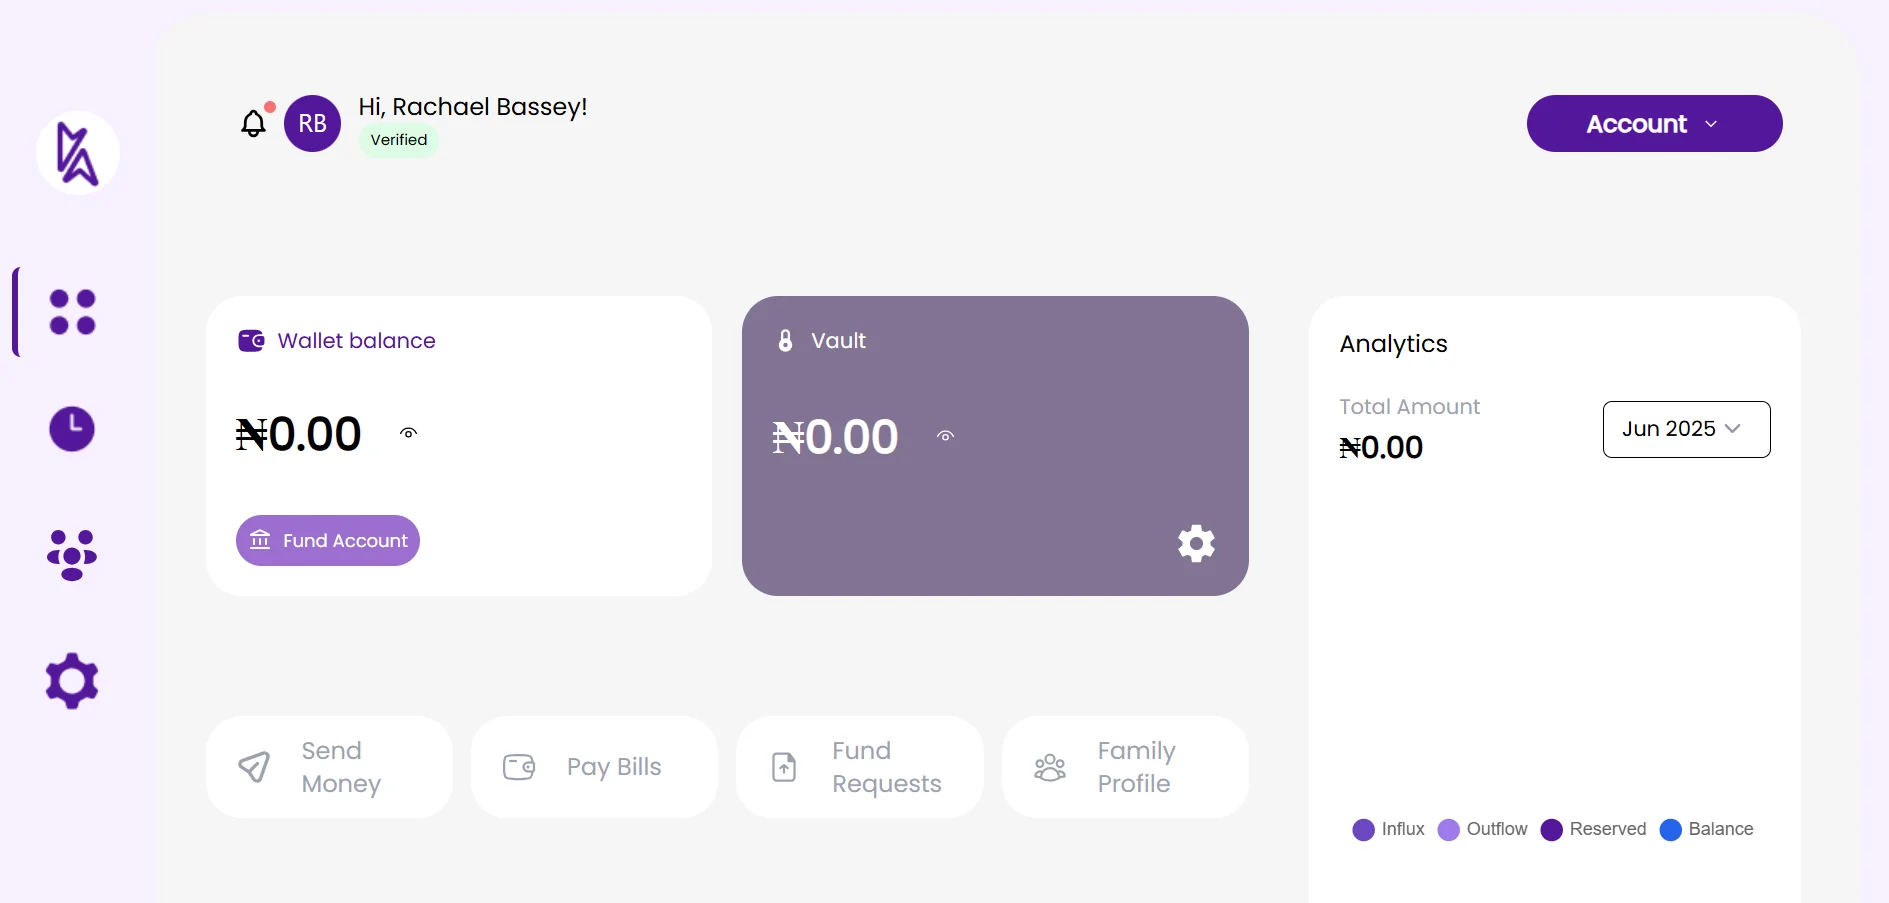Open the Jun 2025 month selector
Image resolution: width=1889 pixels, height=903 pixels.
point(1686,429)
